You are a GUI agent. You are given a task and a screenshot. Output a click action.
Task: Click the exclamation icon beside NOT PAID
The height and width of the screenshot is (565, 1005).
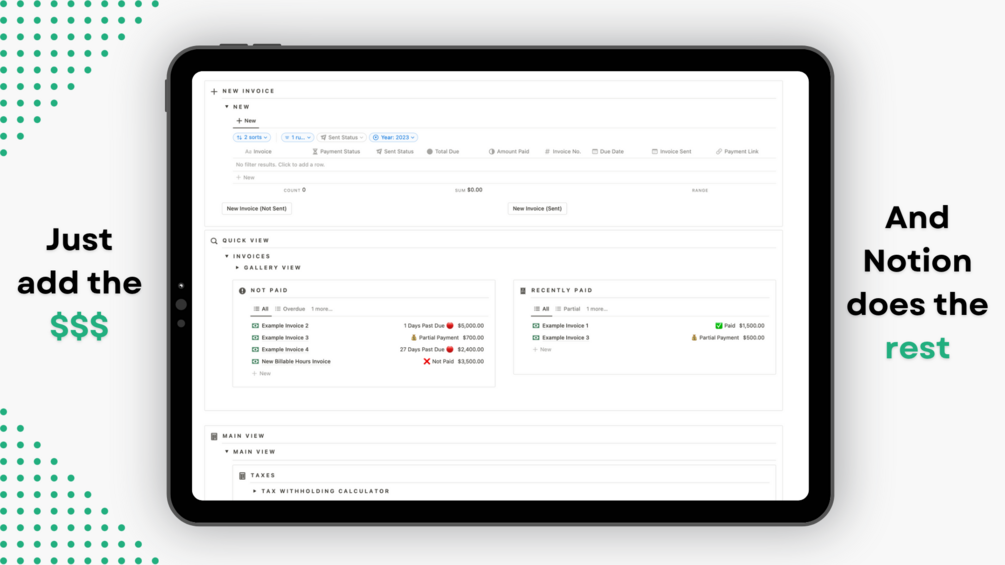pos(242,291)
